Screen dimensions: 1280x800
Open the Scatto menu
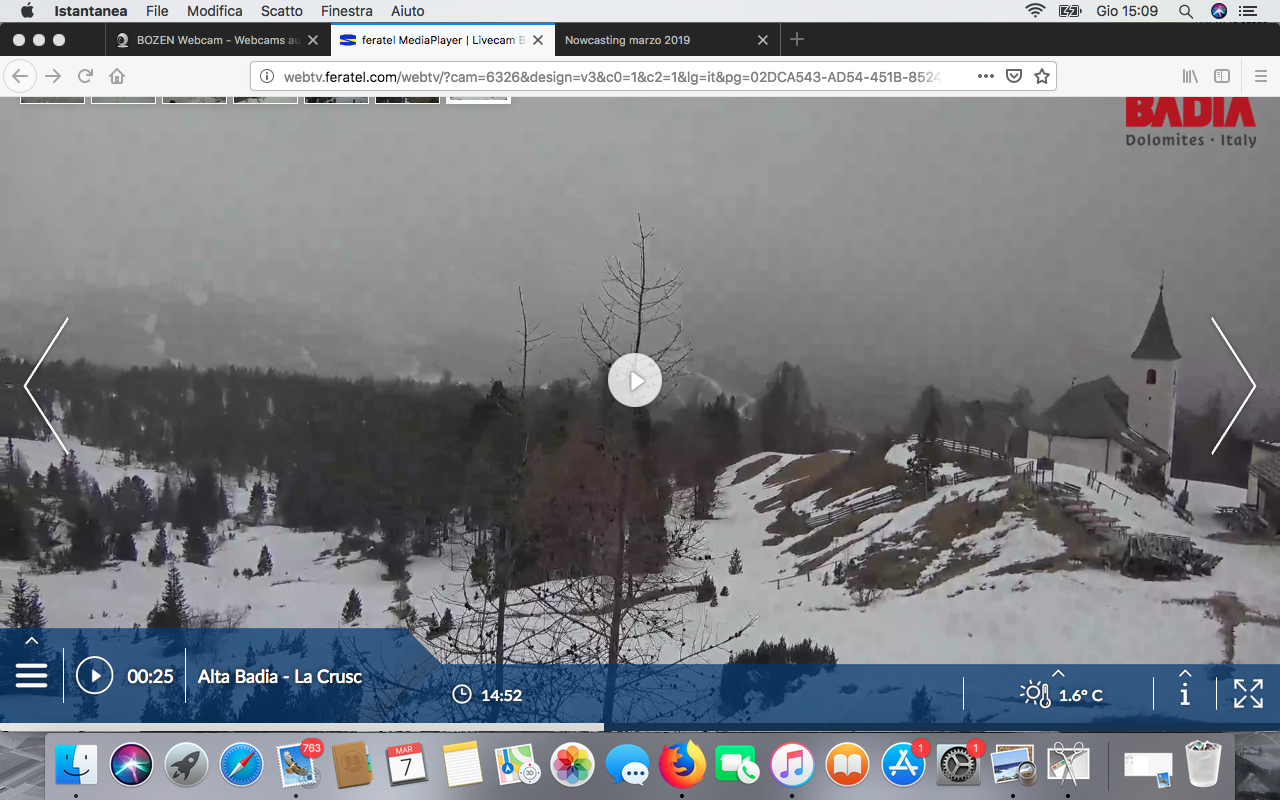[x=282, y=11]
